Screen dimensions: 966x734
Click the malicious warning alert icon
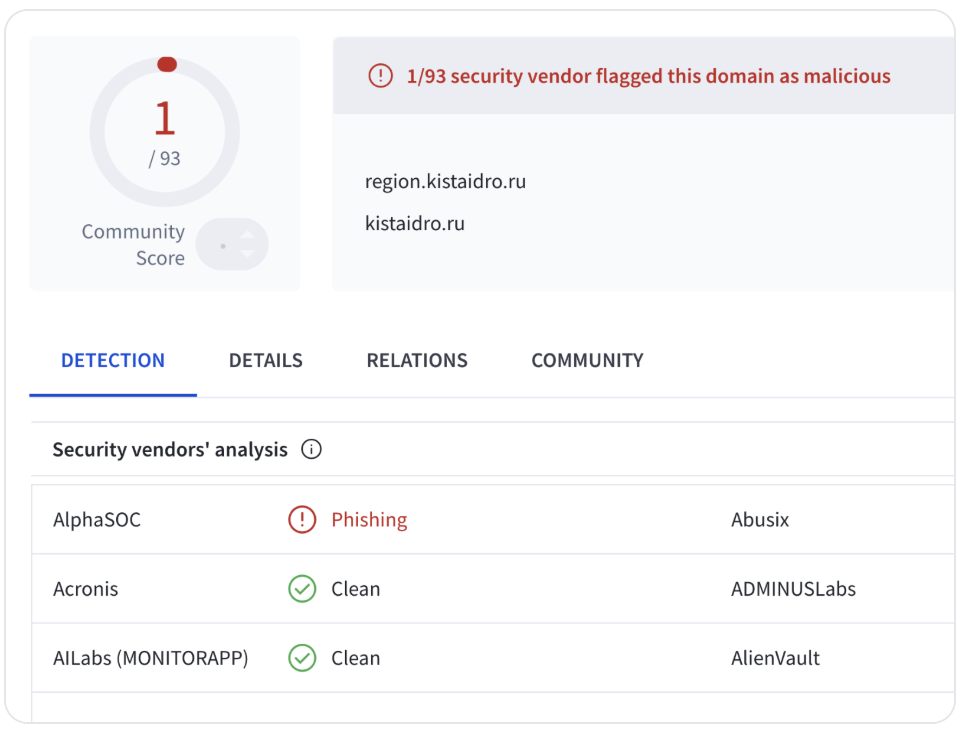tap(380, 76)
